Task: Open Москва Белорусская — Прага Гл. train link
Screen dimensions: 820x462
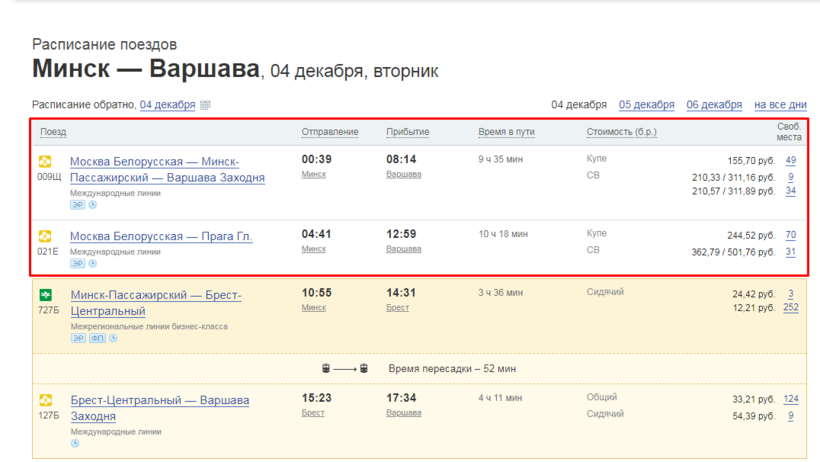Action: tap(161, 236)
